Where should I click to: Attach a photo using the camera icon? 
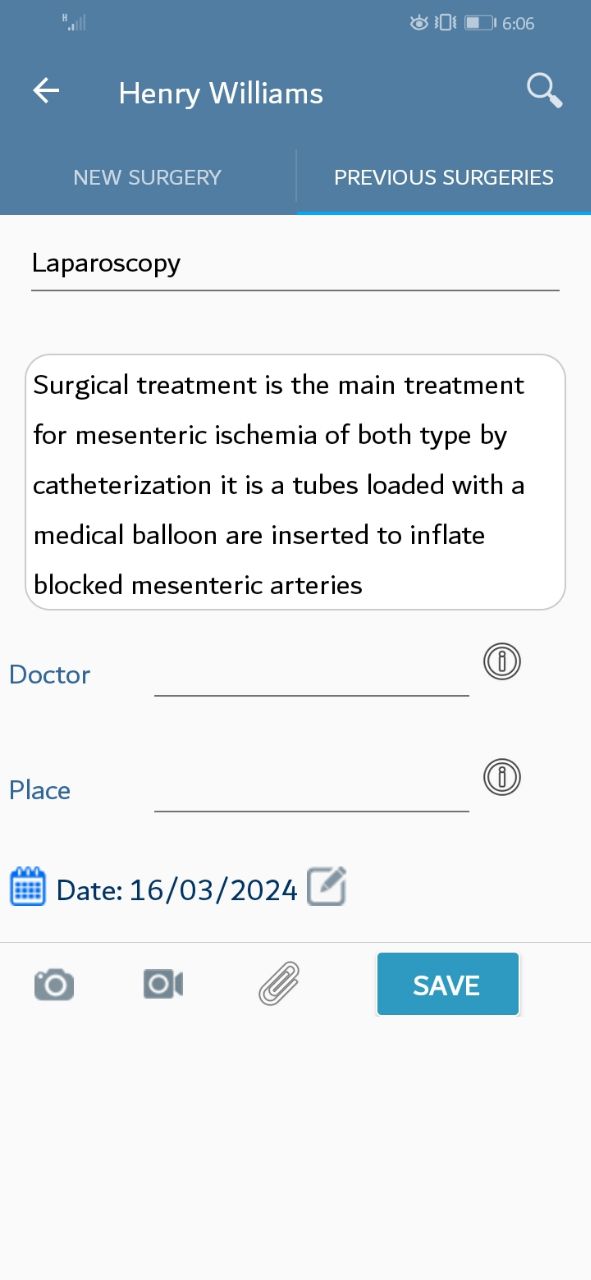tap(54, 985)
